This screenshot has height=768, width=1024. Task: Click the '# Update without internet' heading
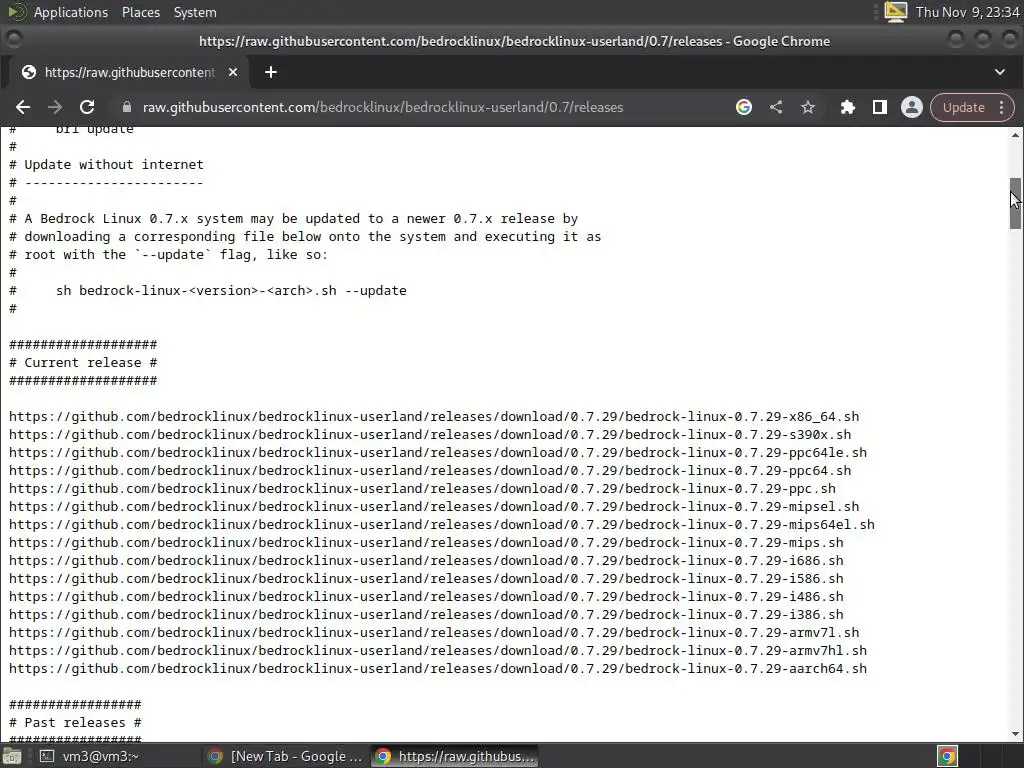coord(106,165)
